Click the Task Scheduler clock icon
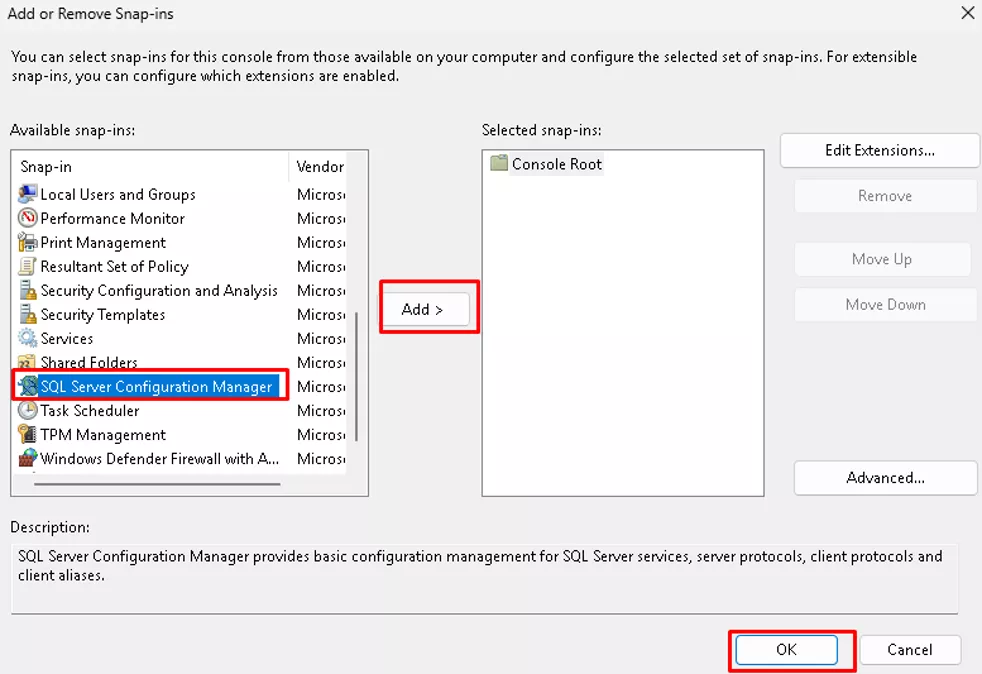Viewport: 982px width, 674px height. 28,410
